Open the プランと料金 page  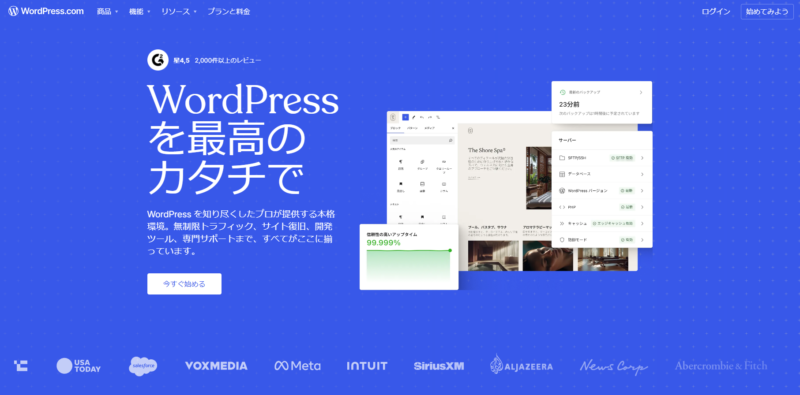click(x=229, y=11)
